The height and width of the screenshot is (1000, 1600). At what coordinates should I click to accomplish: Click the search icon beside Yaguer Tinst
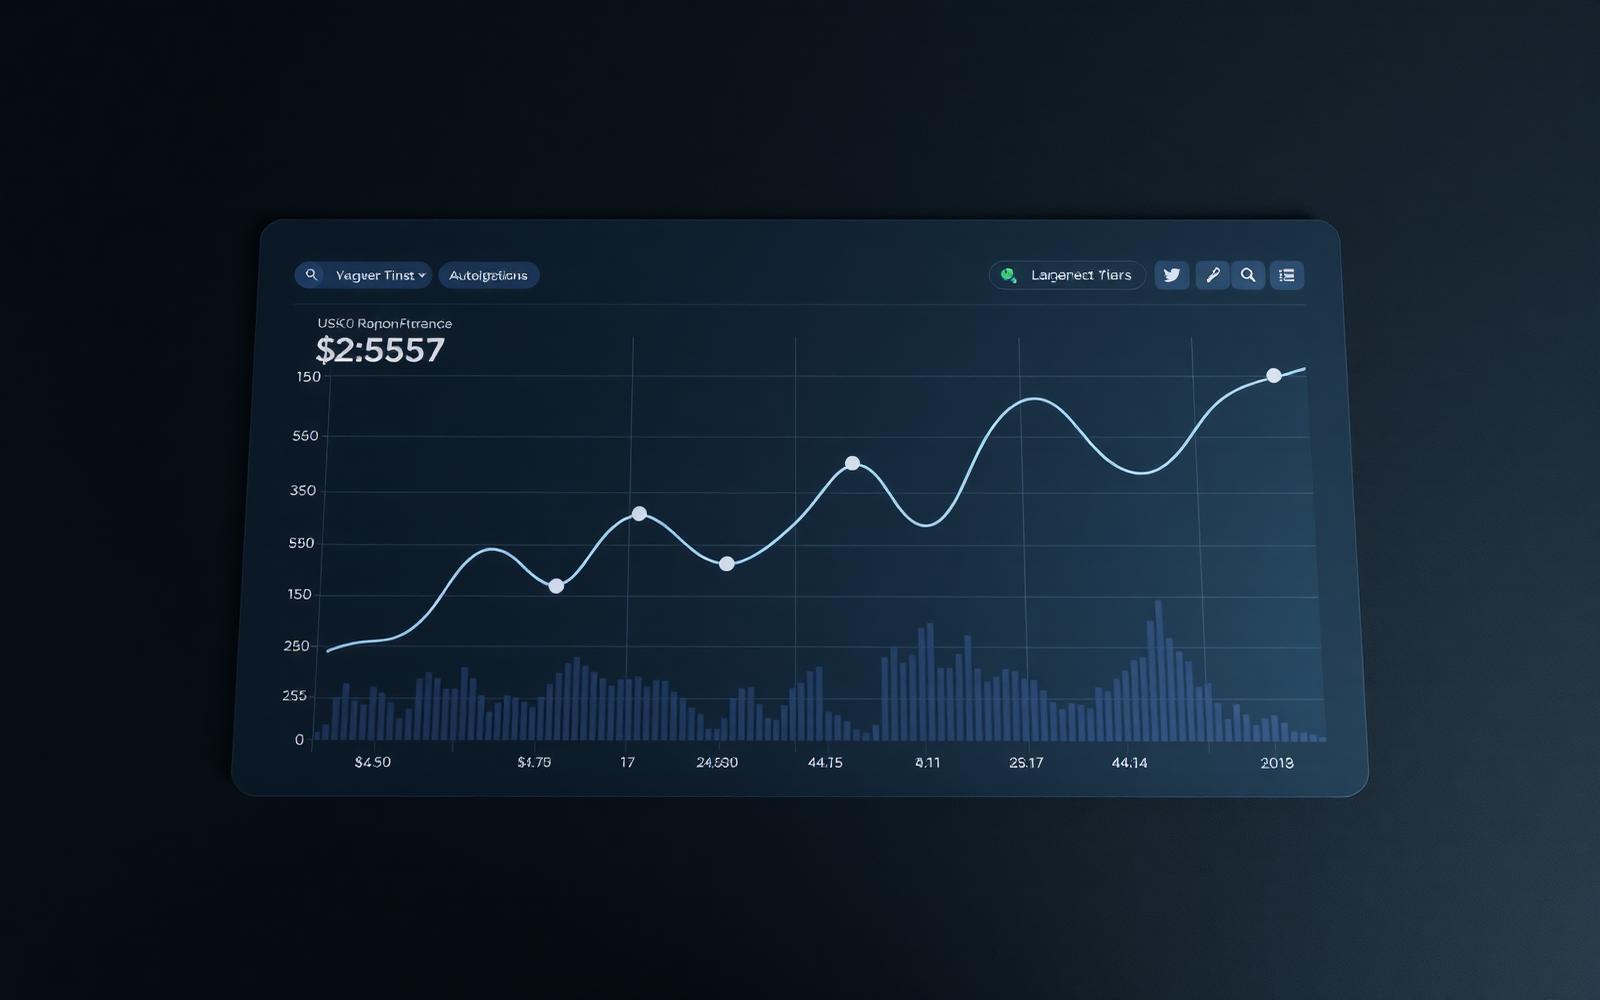(311, 275)
